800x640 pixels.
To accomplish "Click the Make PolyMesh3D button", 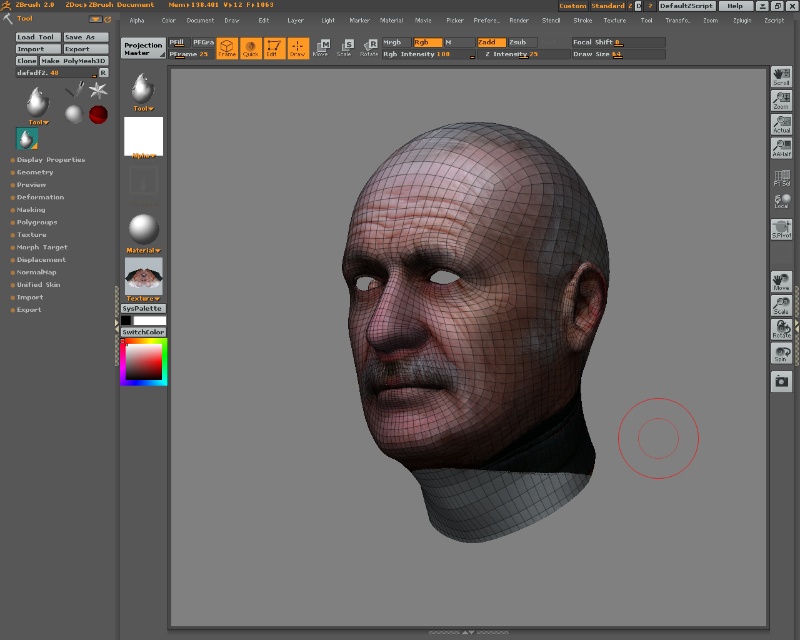I will pyautogui.click(x=74, y=61).
